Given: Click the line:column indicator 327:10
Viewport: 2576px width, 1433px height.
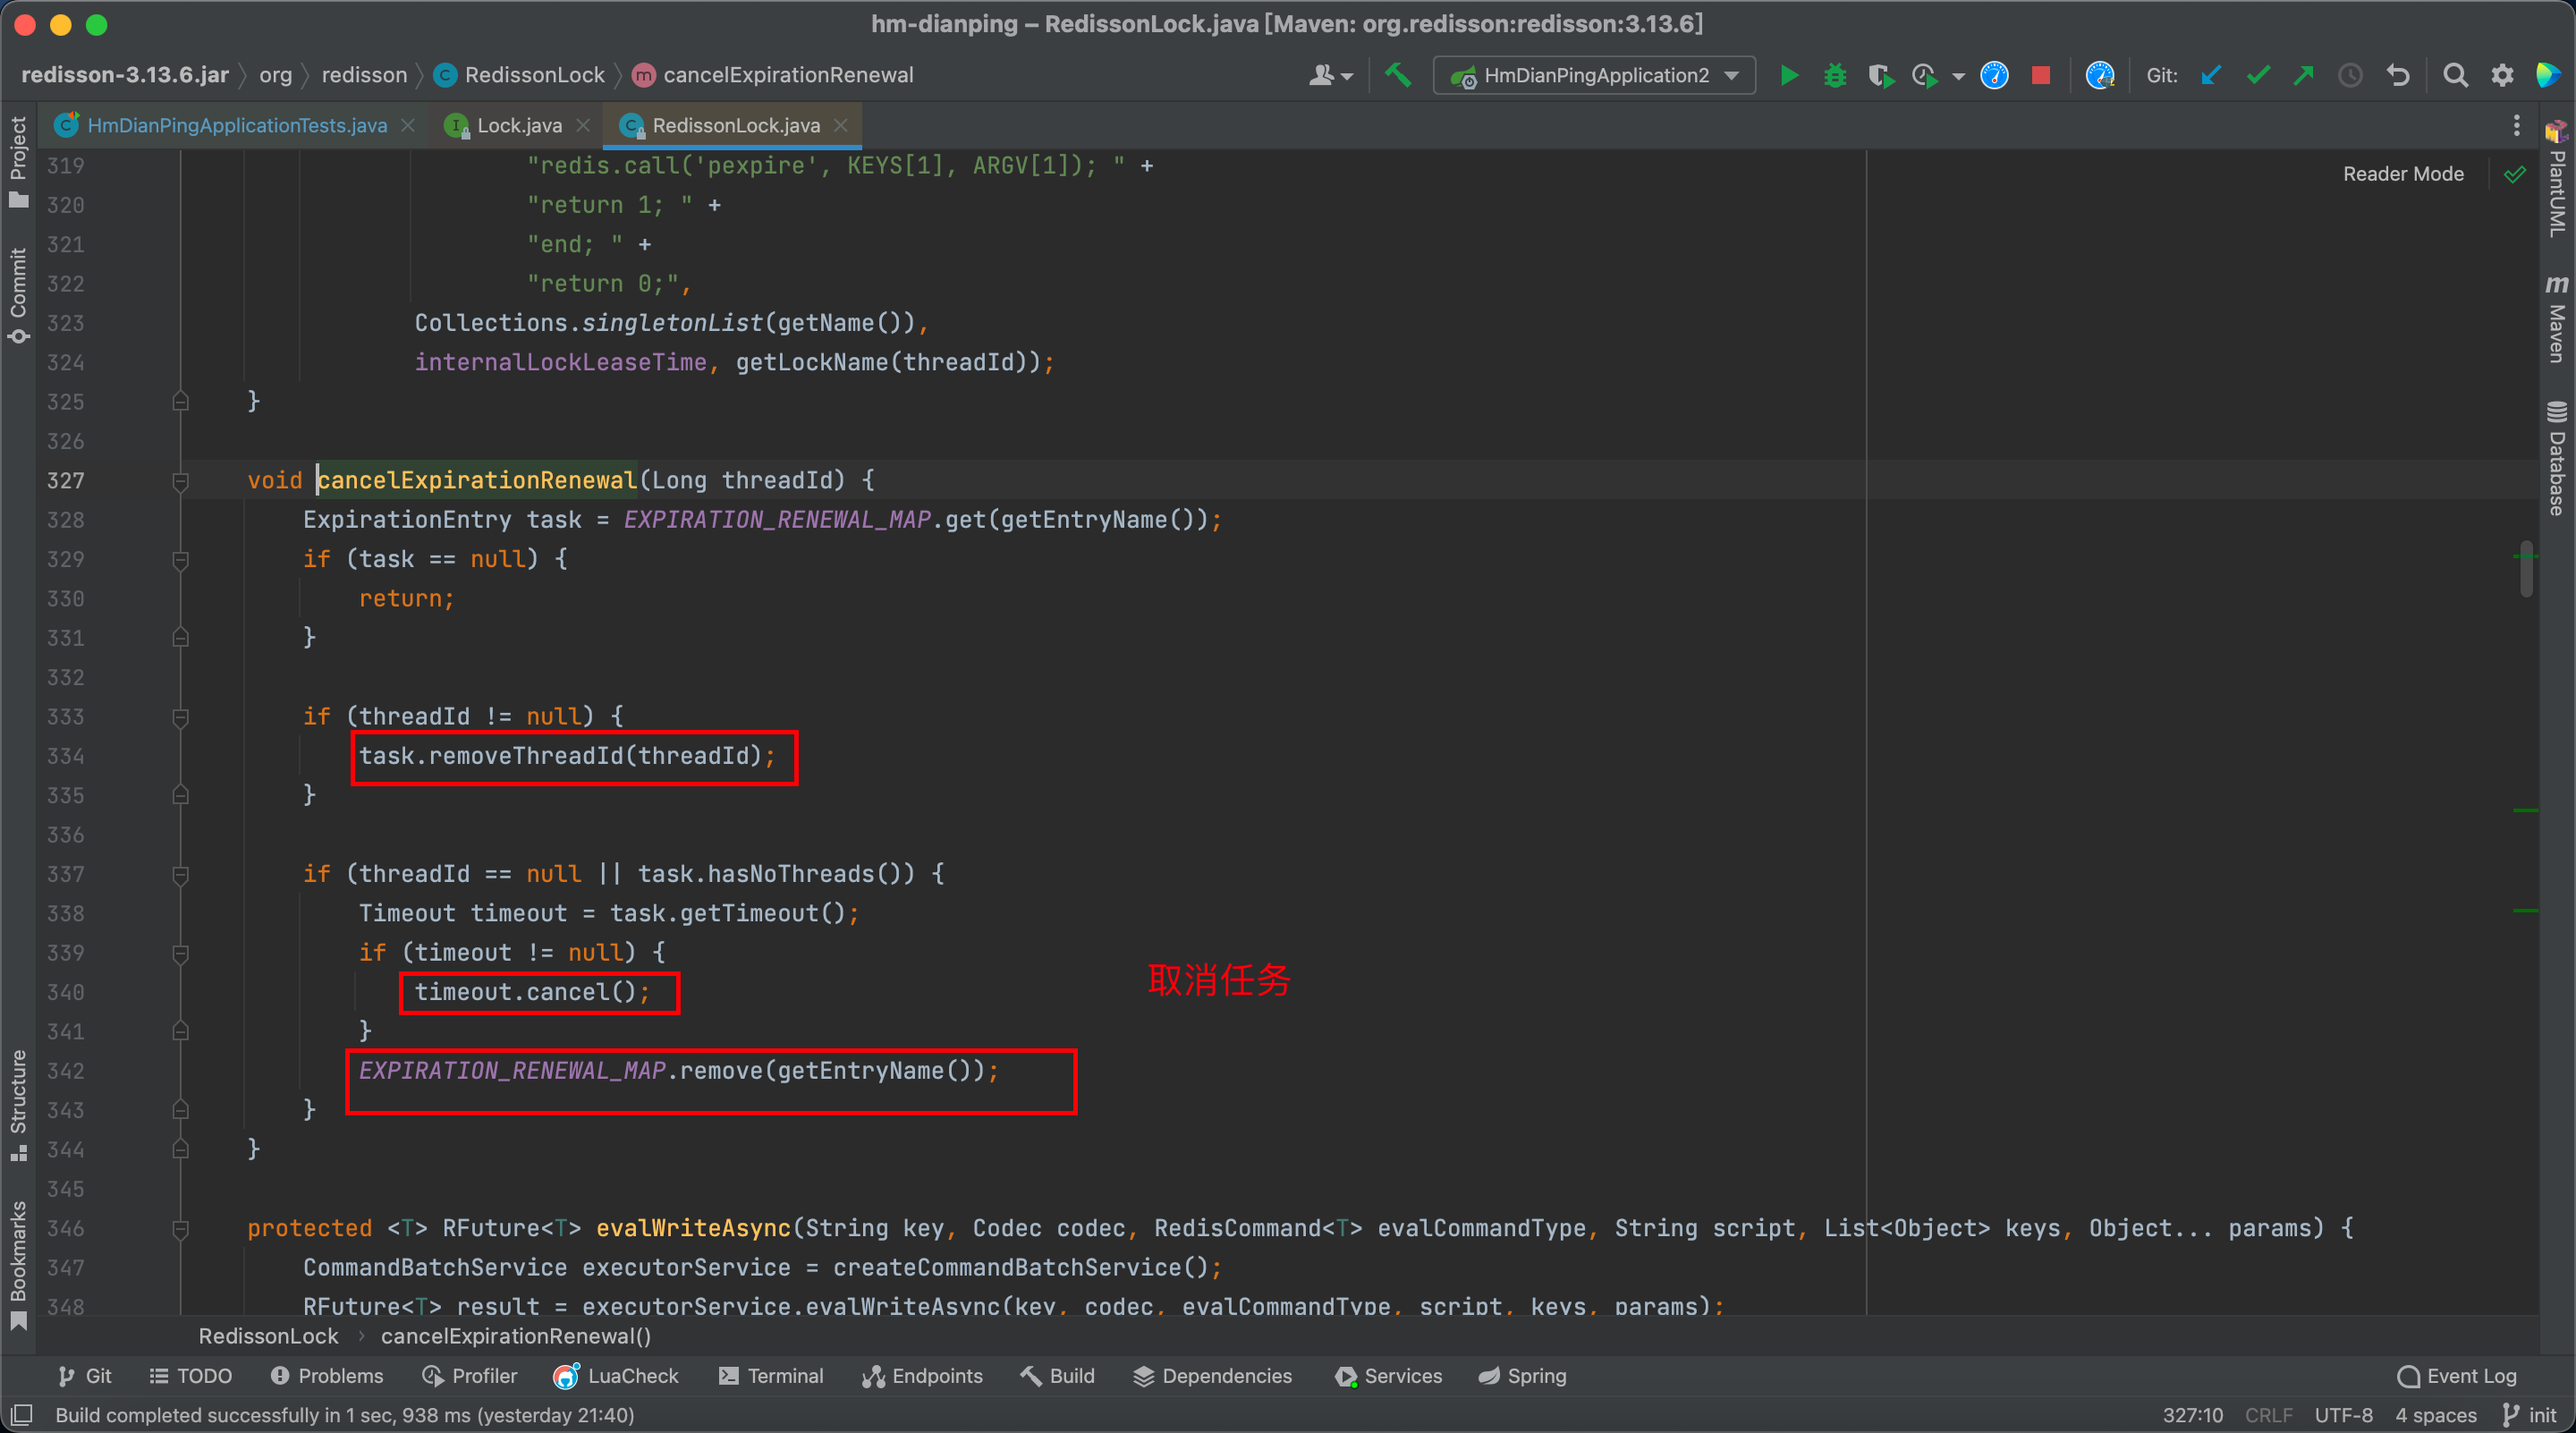Looking at the screenshot, I should 2192,1415.
